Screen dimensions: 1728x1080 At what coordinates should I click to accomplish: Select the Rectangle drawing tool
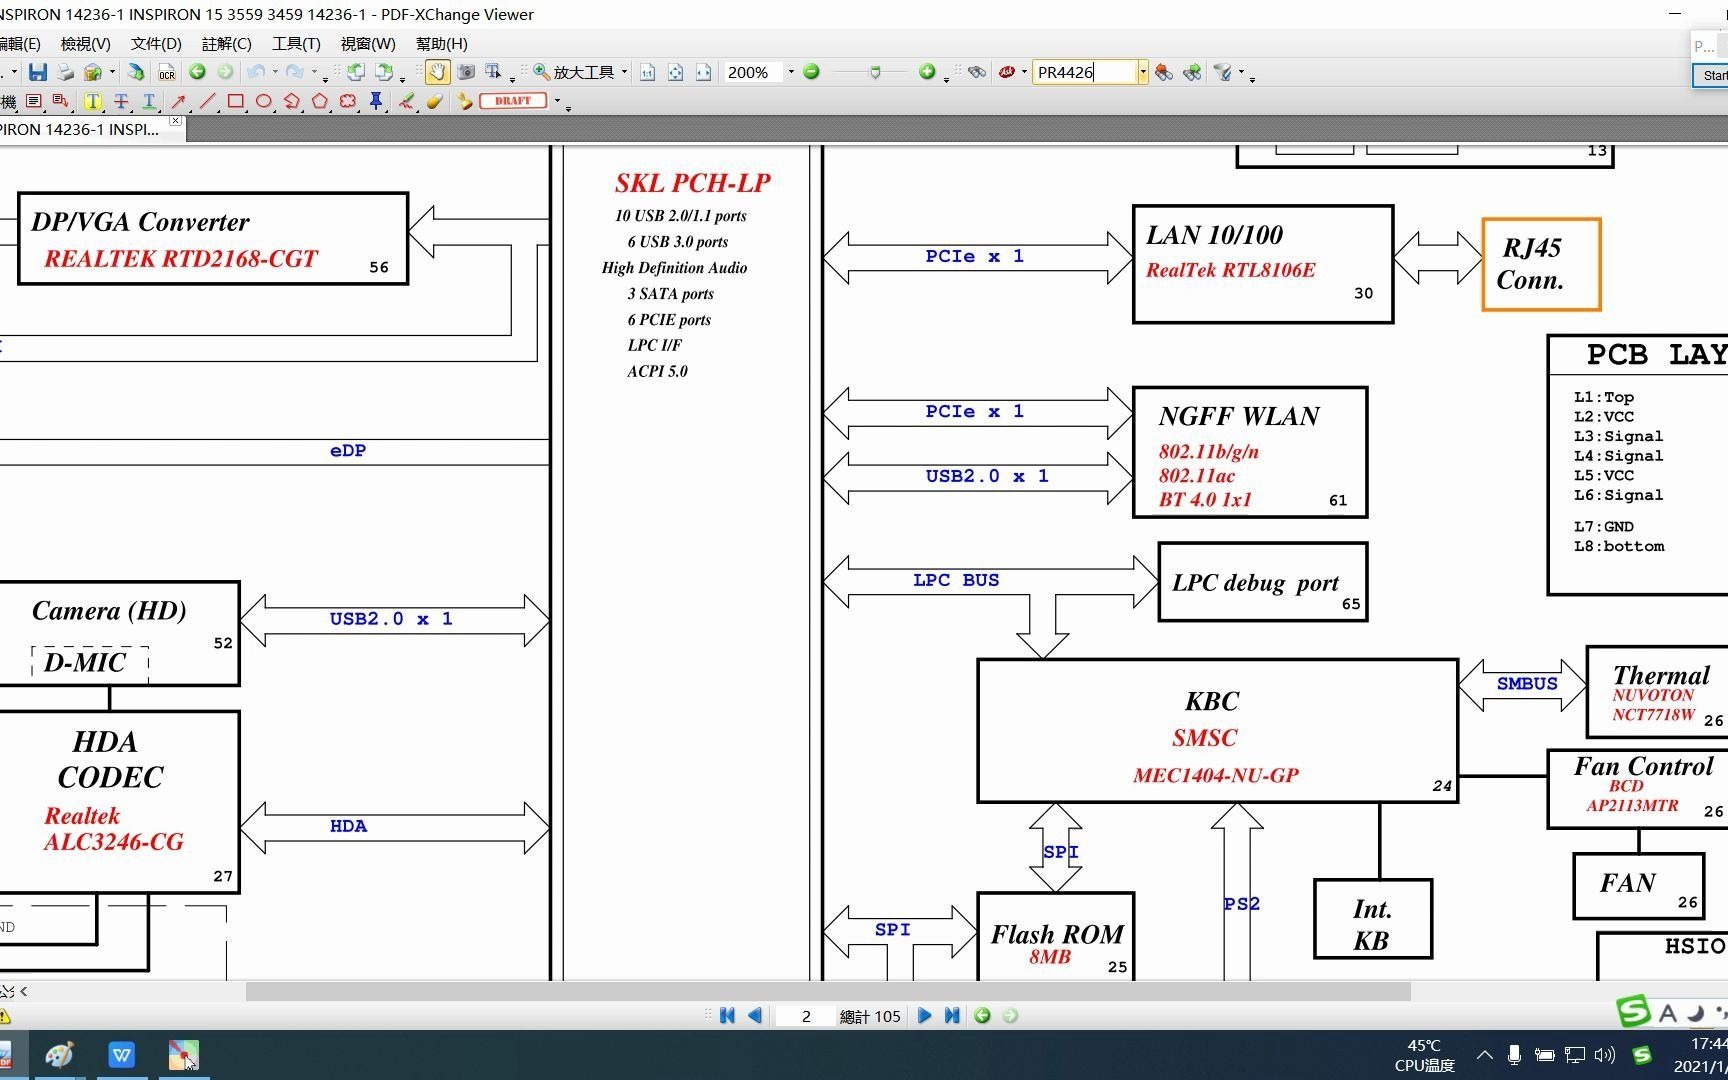click(x=235, y=101)
